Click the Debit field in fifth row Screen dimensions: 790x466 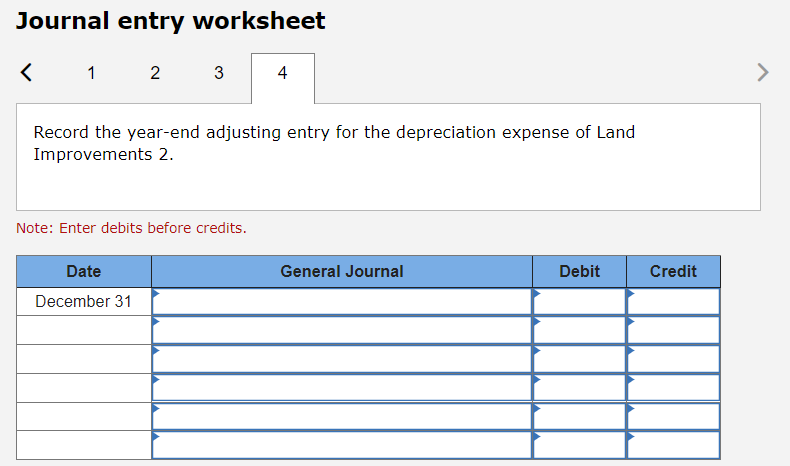coord(579,416)
